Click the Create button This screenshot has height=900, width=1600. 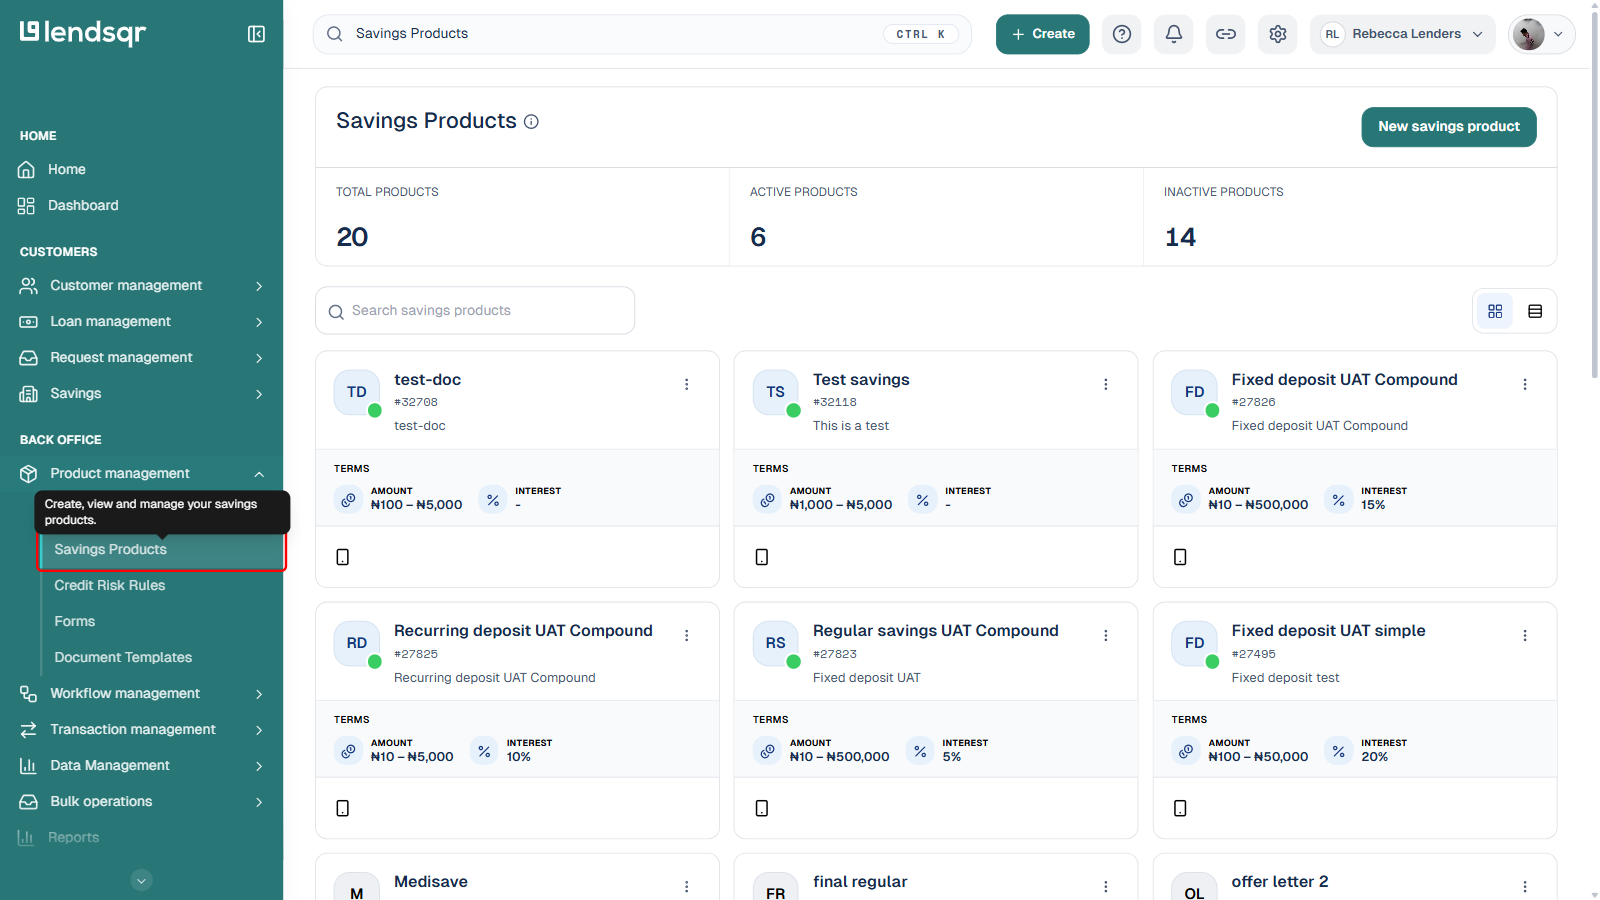coord(1043,34)
